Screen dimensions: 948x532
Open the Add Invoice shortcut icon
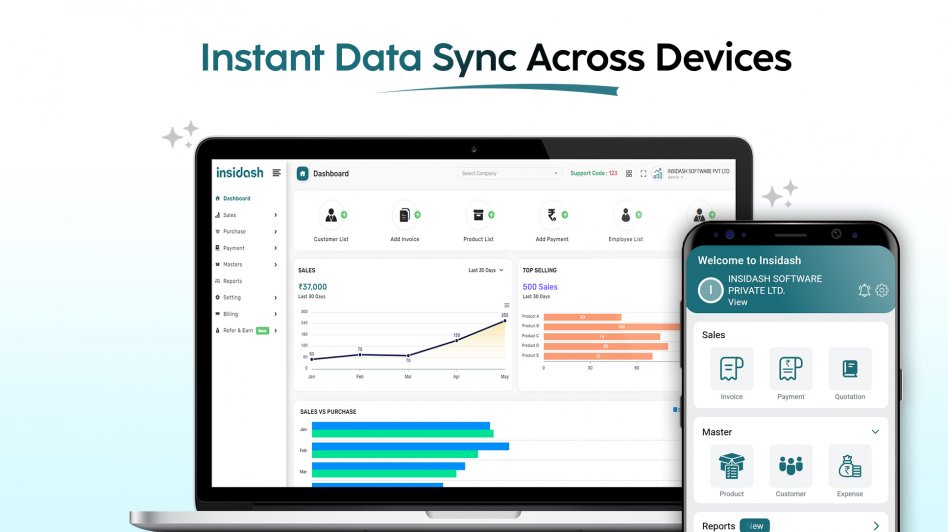pyautogui.click(x=404, y=215)
